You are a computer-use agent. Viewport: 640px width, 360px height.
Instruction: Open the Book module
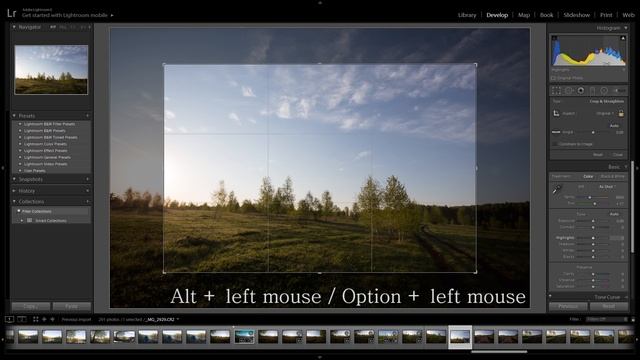point(547,15)
